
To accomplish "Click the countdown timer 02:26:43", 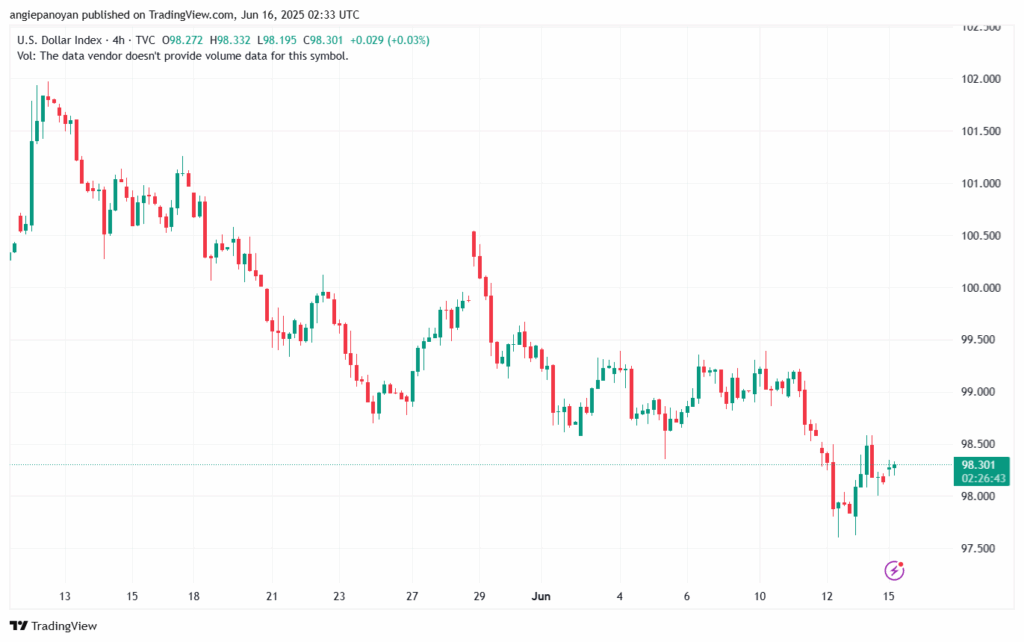I will coord(983,478).
